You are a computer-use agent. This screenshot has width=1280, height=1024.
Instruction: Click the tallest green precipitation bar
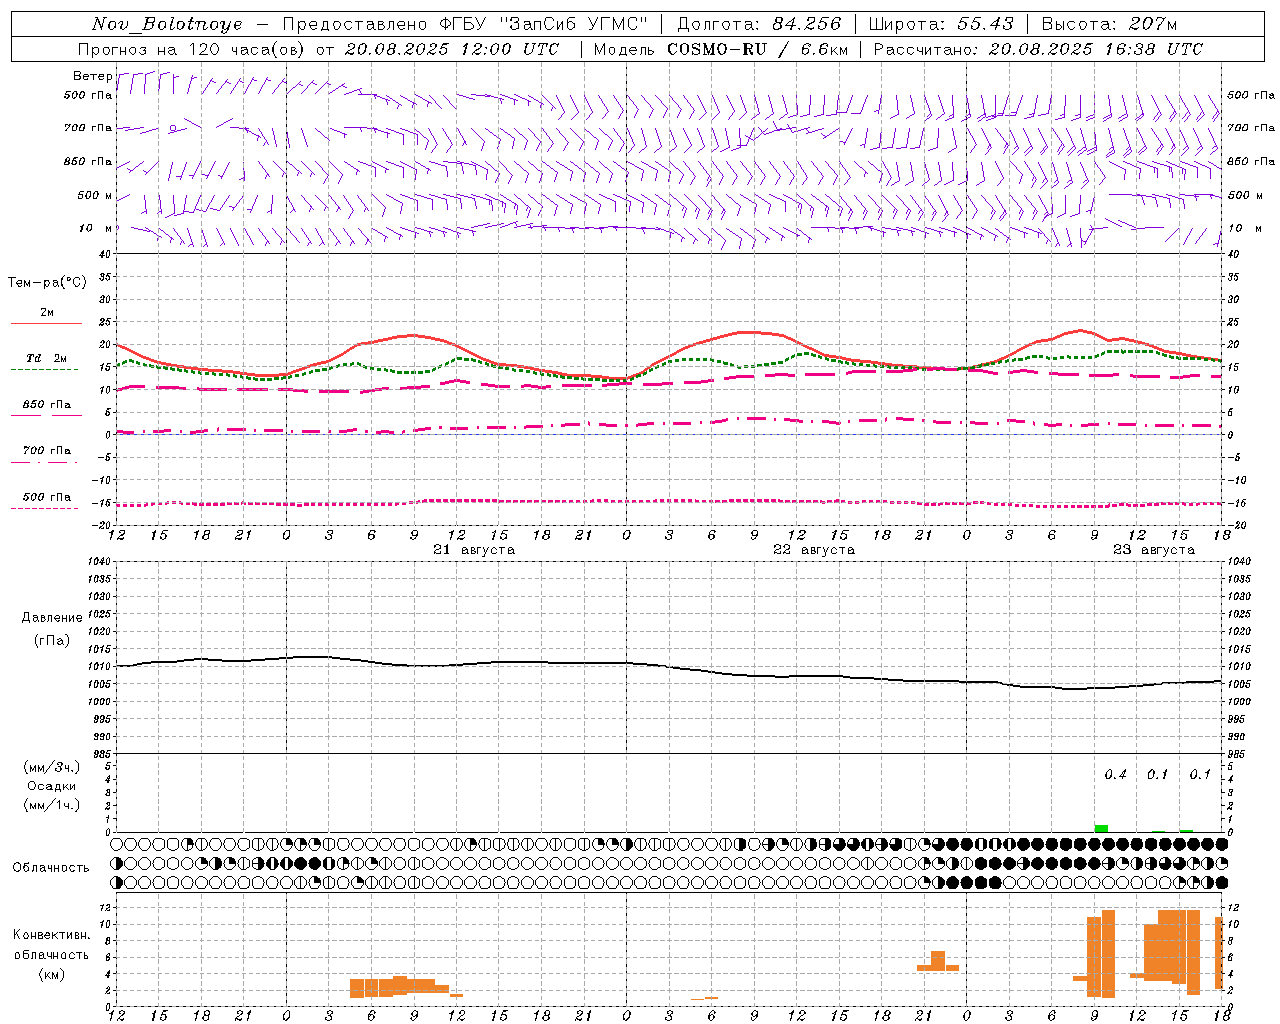[1101, 828]
